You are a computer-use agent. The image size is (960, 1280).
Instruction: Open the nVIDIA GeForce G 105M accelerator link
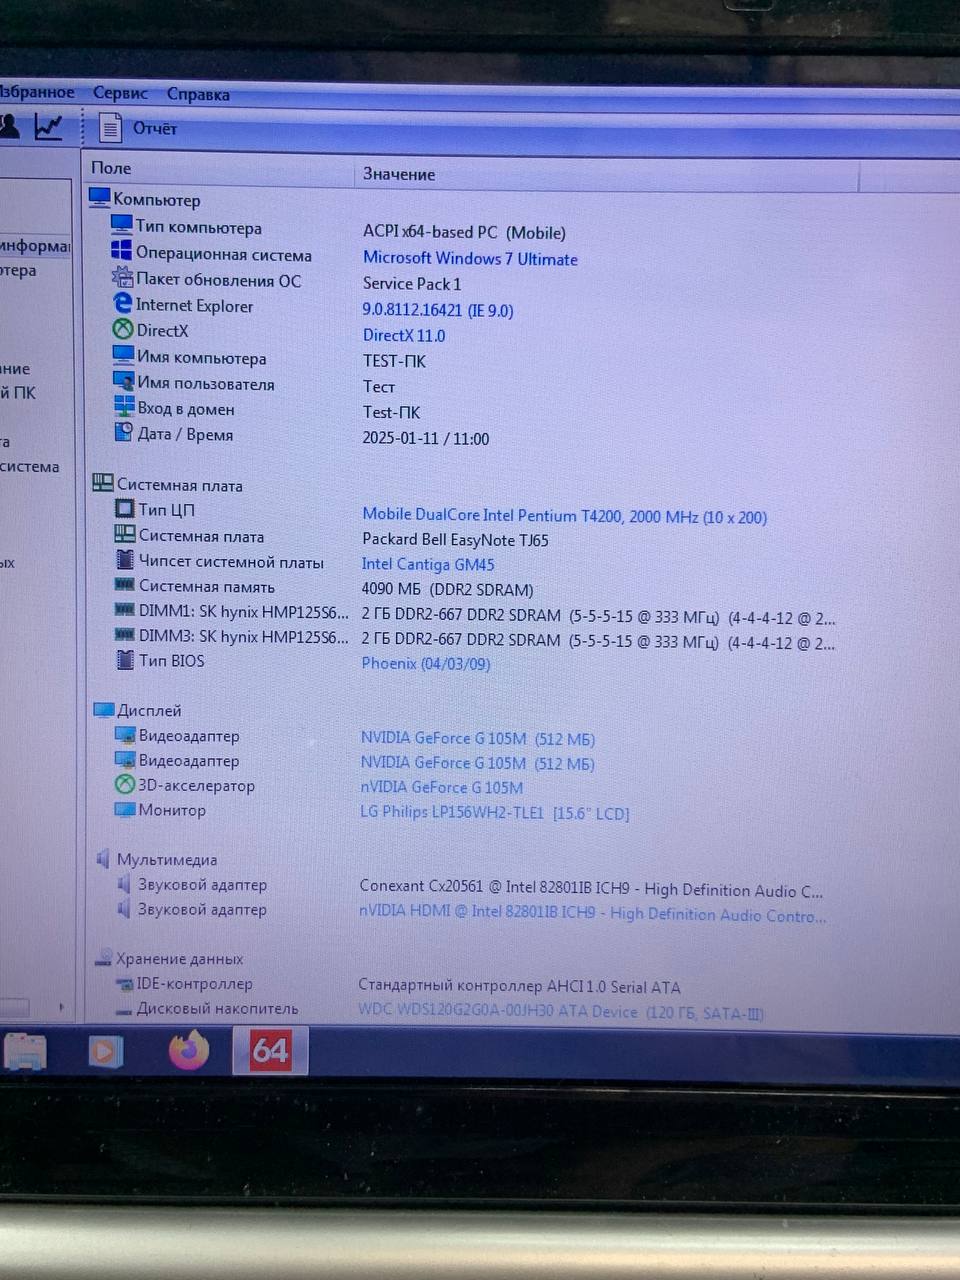(442, 788)
